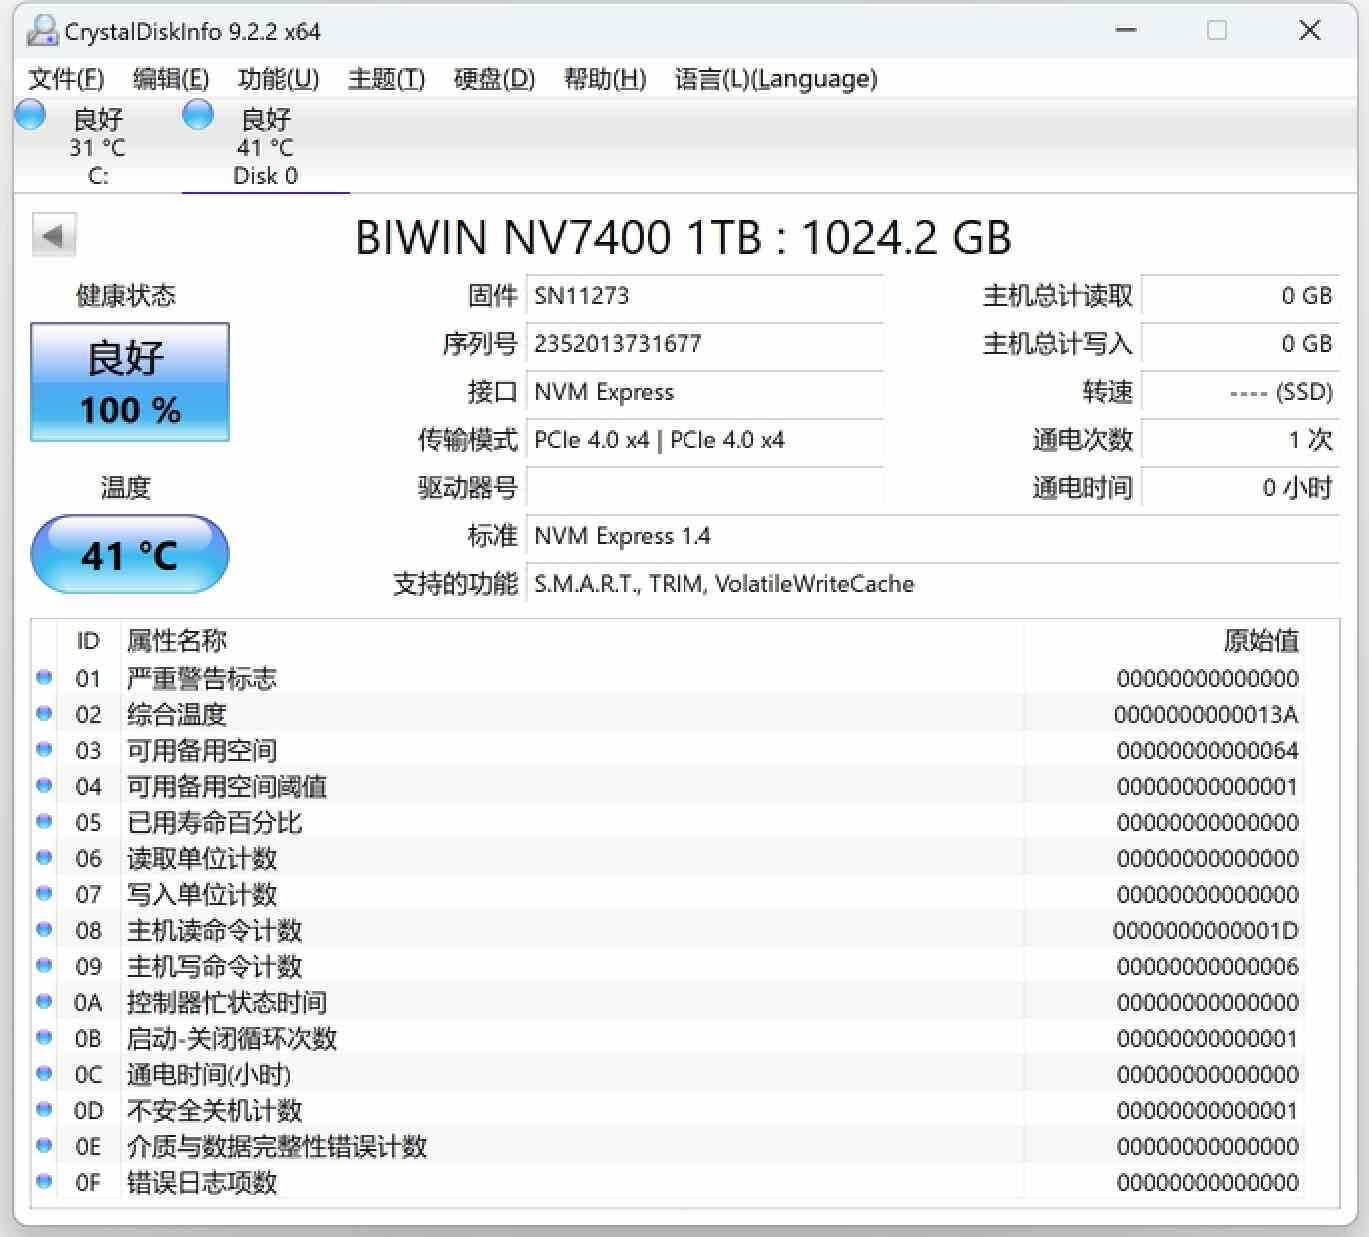Click raw value 0000000000013A
Image resolution: width=1369 pixels, height=1237 pixels.
coord(1206,714)
